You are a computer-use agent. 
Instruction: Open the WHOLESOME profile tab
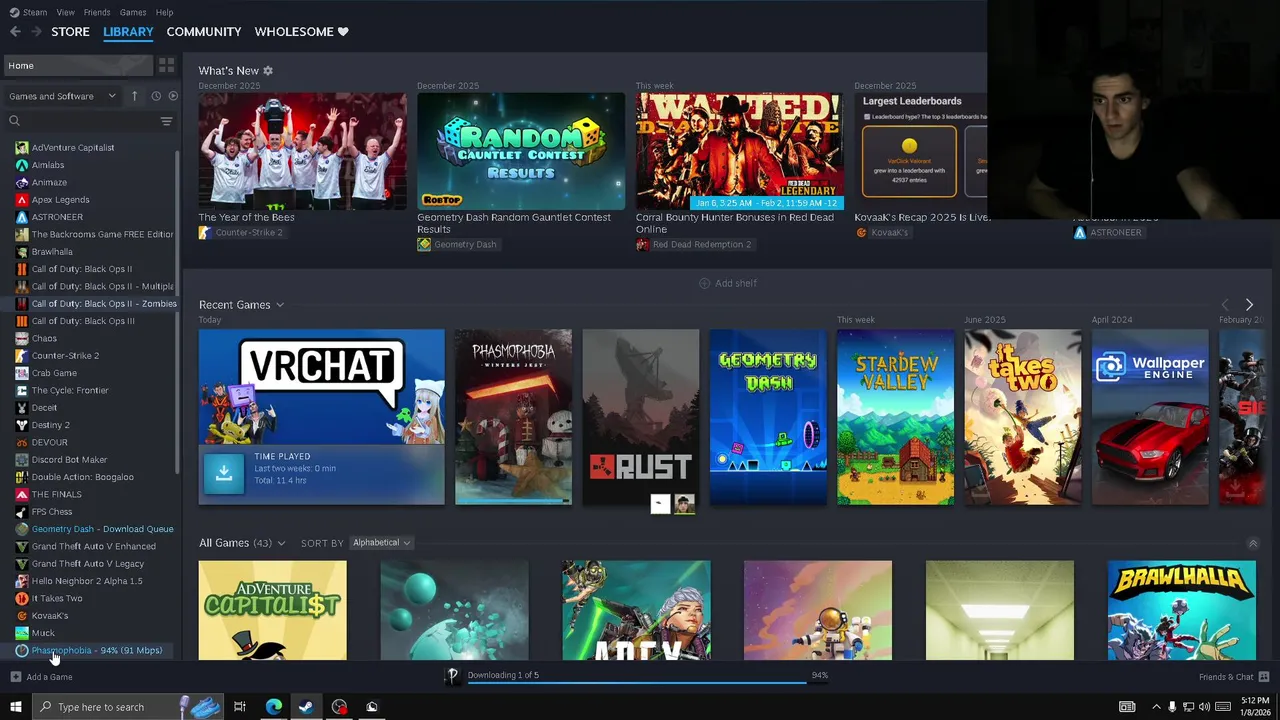tap(301, 32)
